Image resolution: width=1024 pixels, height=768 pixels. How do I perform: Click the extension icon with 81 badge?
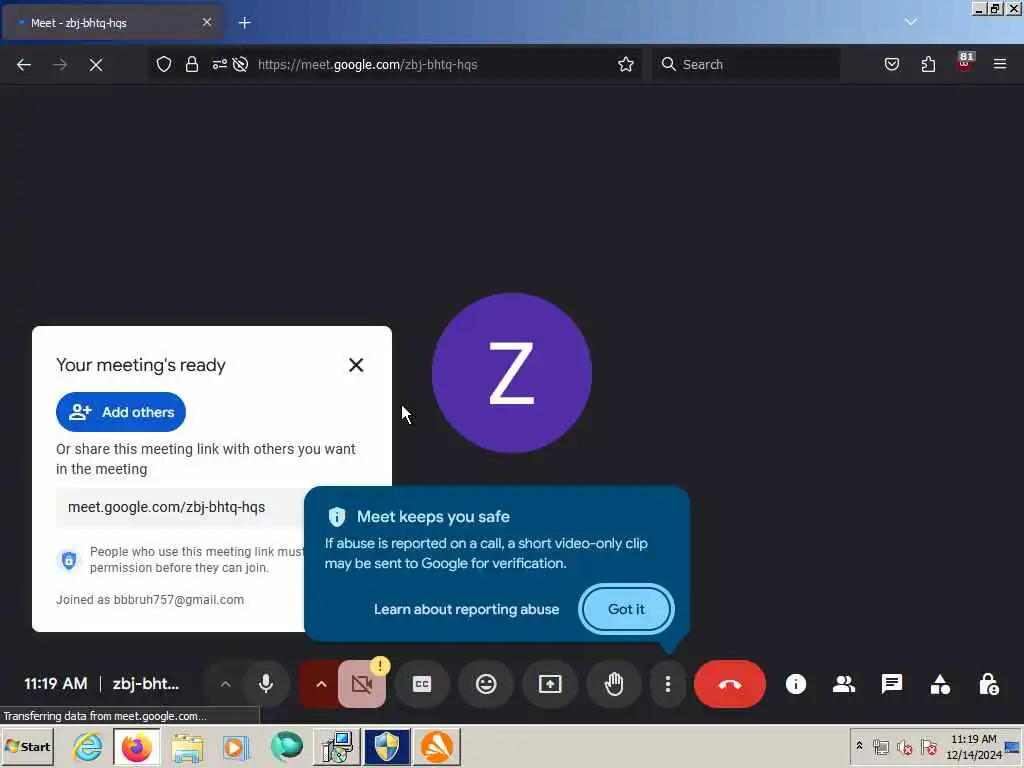(964, 63)
